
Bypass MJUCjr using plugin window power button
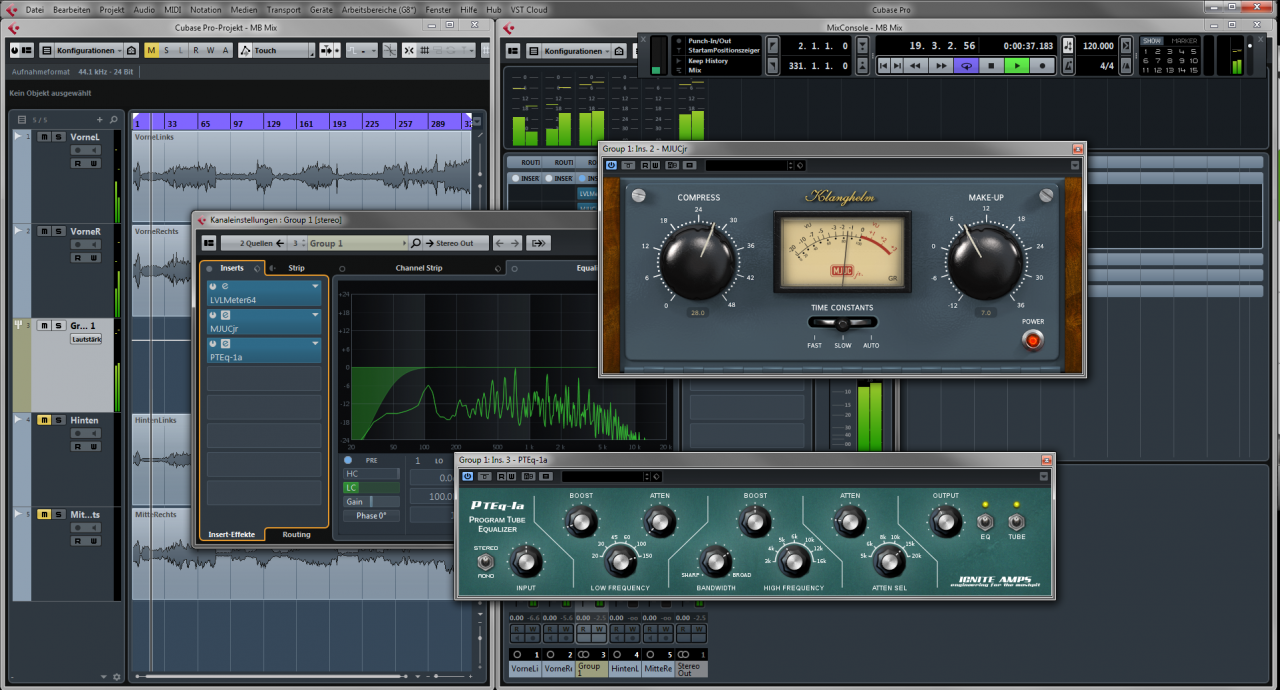pos(611,165)
